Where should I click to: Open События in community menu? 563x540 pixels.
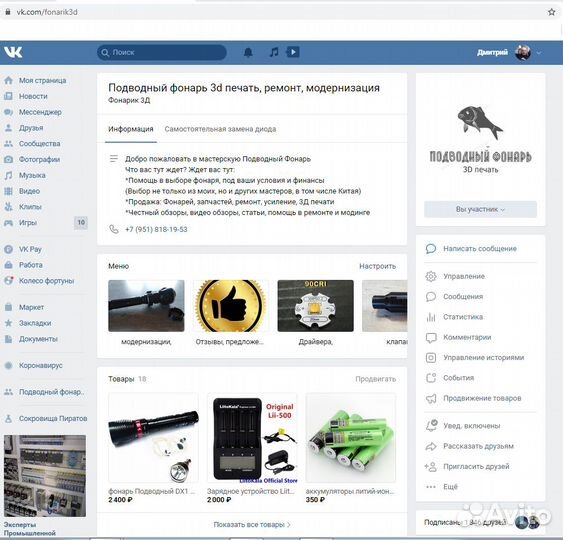(450, 378)
